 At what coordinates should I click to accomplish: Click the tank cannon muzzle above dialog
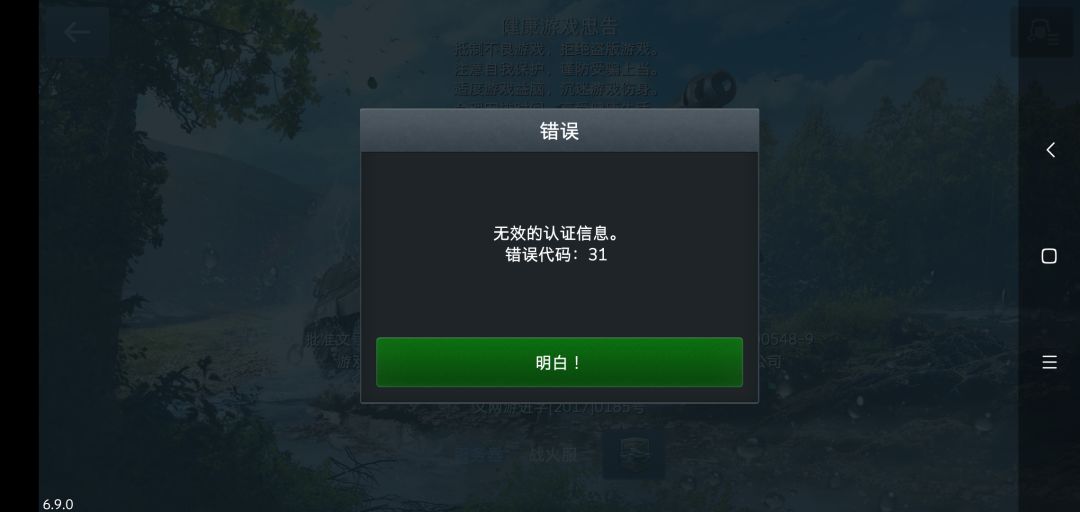tap(709, 88)
